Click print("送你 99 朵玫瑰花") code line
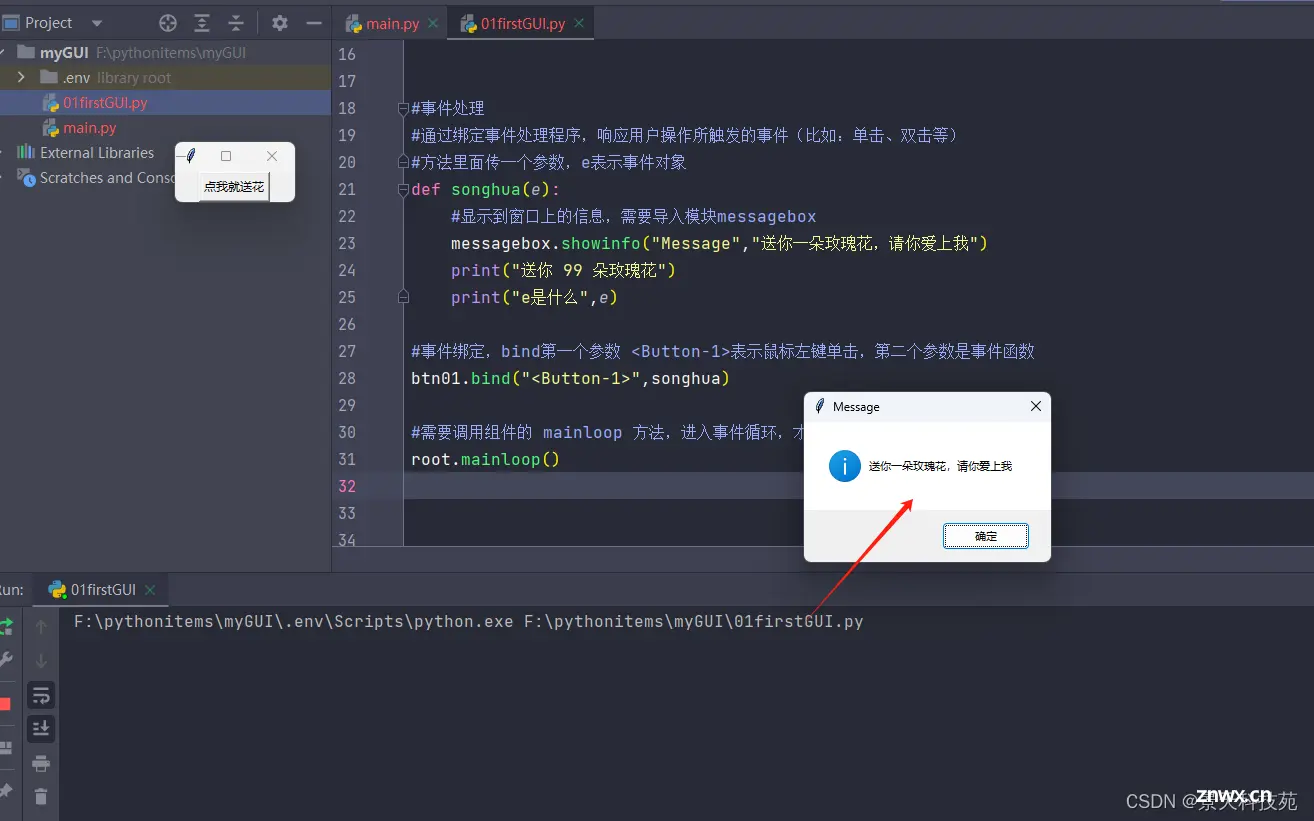 pyautogui.click(x=563, y=270)
